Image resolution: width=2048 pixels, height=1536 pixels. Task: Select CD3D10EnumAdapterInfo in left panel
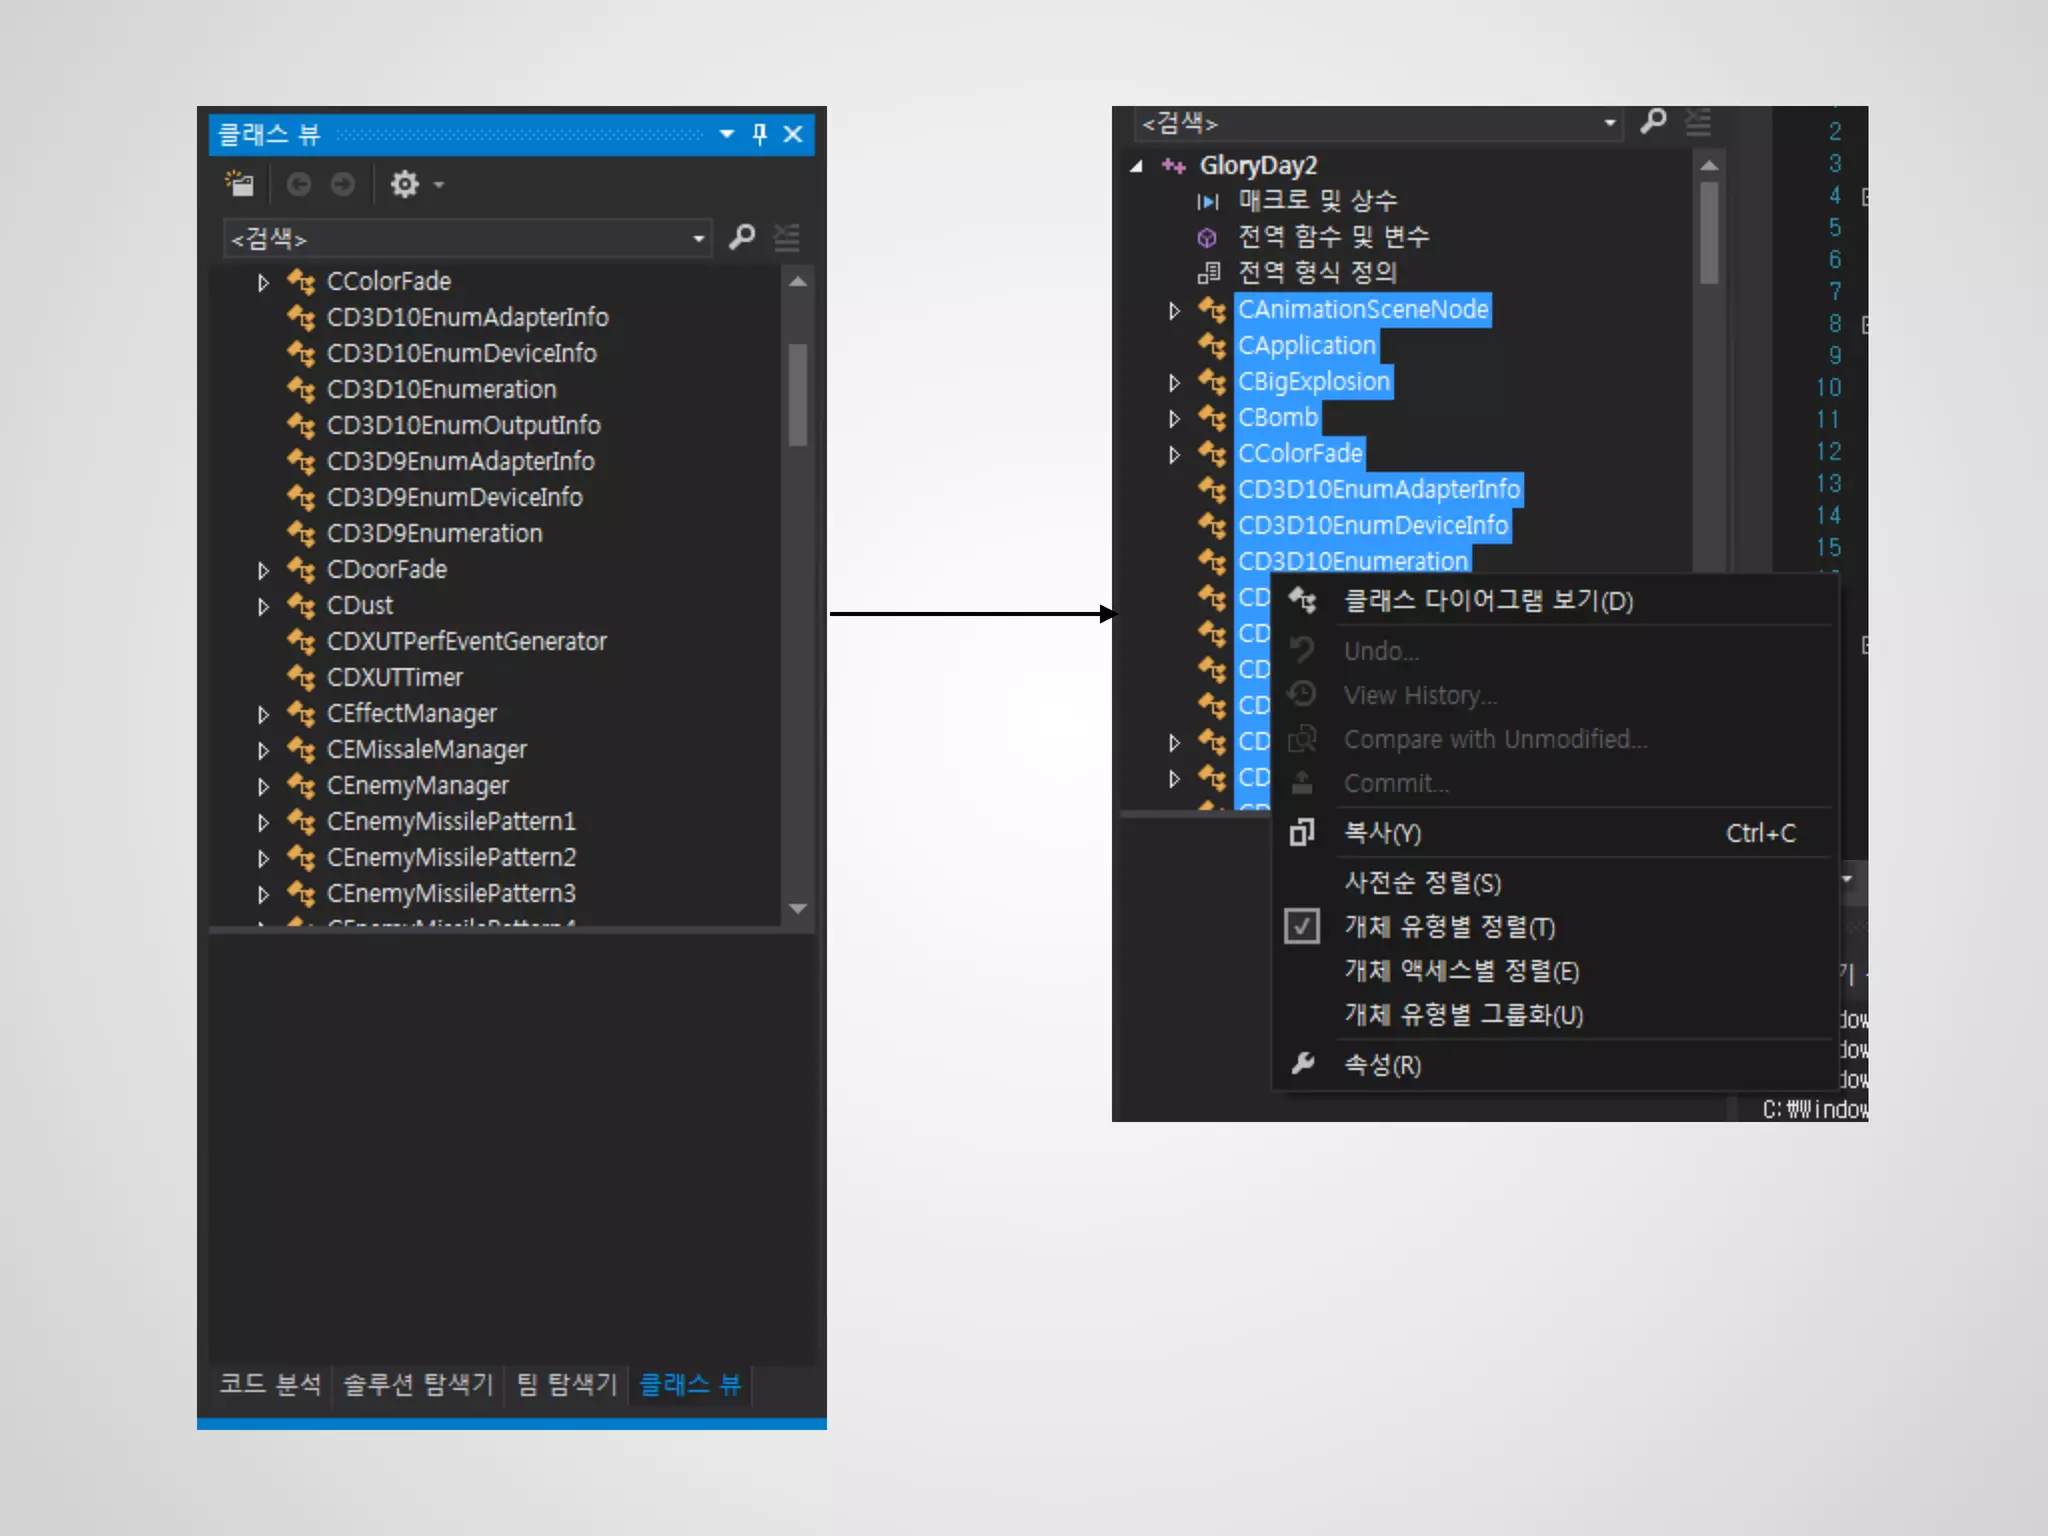pyautogui.click(x=467, y=318)
